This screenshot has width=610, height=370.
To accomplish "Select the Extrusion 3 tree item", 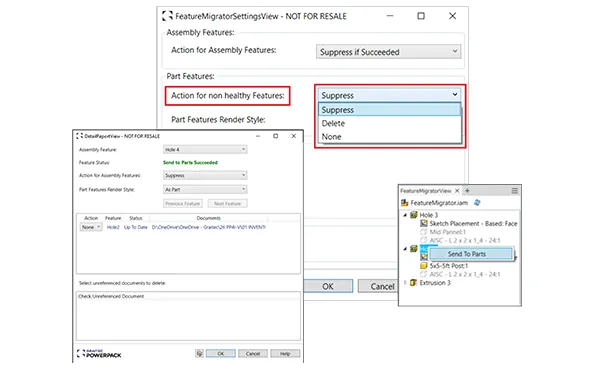I will click(435, 283).
